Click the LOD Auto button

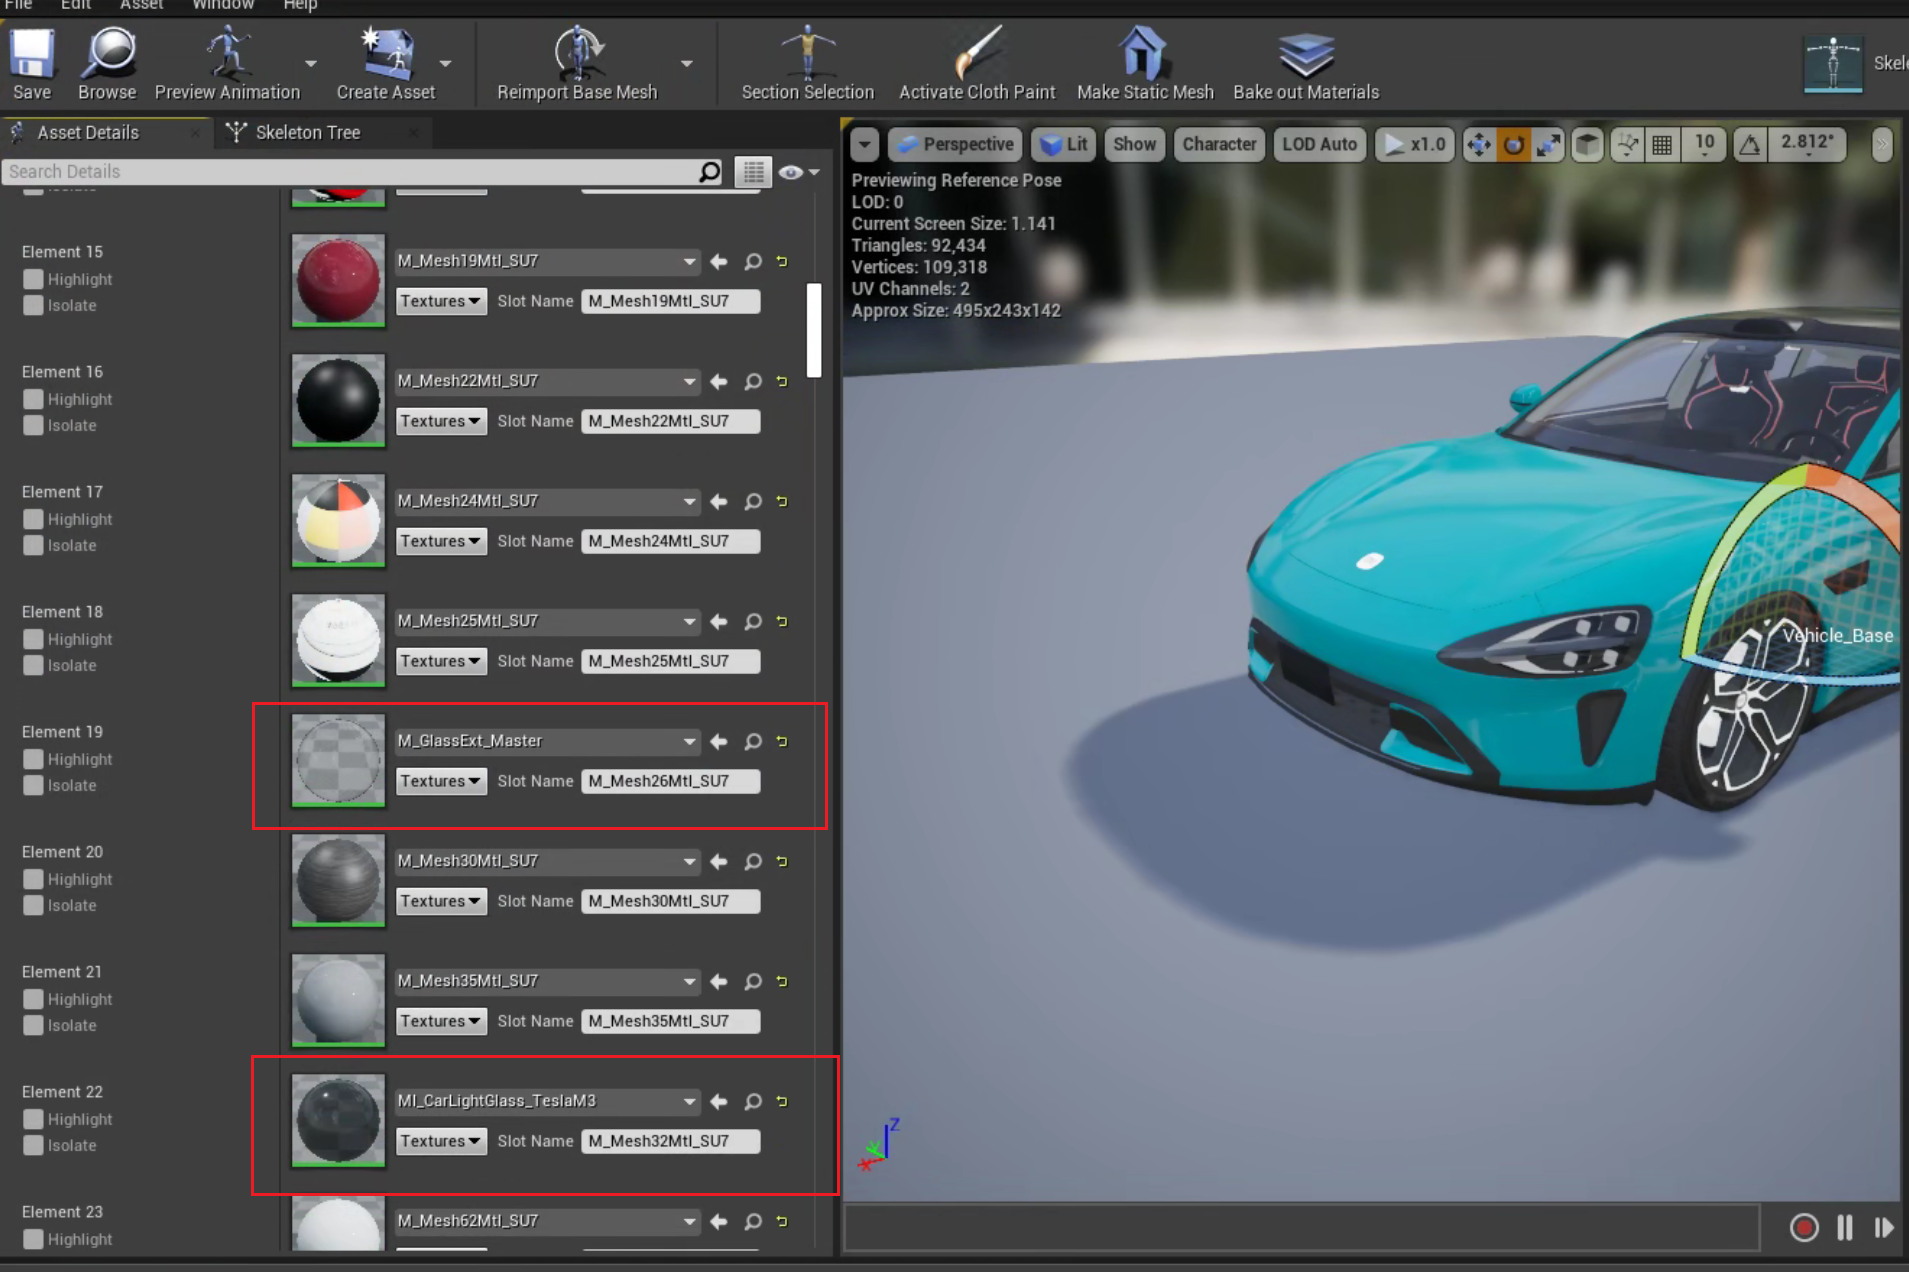point(1318,144)
